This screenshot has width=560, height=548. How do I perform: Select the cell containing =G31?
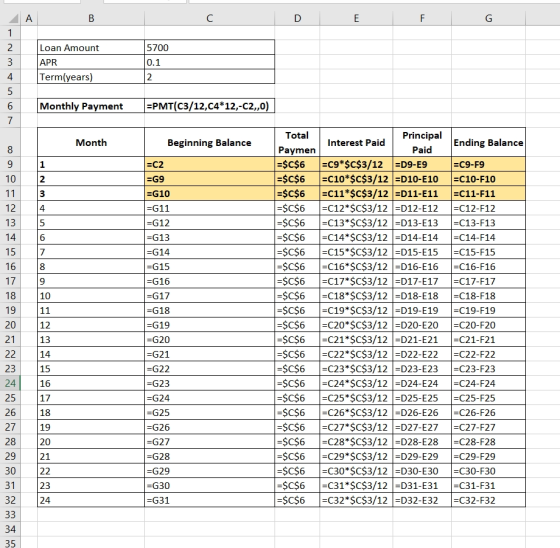[x=210, y=500]
